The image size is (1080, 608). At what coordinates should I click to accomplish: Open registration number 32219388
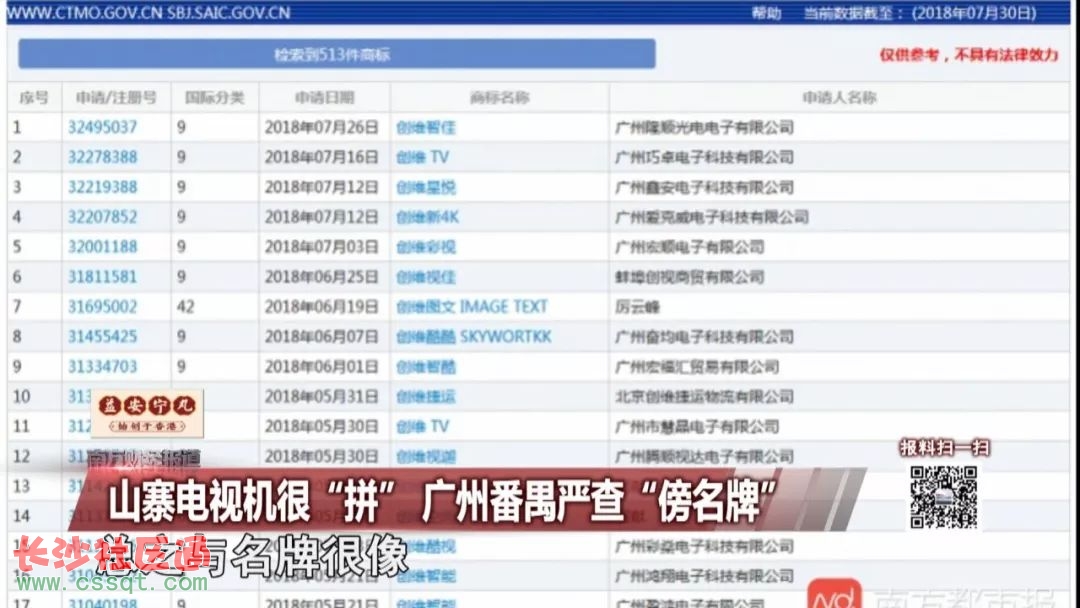pyautogui.click(x=102, y=187)
